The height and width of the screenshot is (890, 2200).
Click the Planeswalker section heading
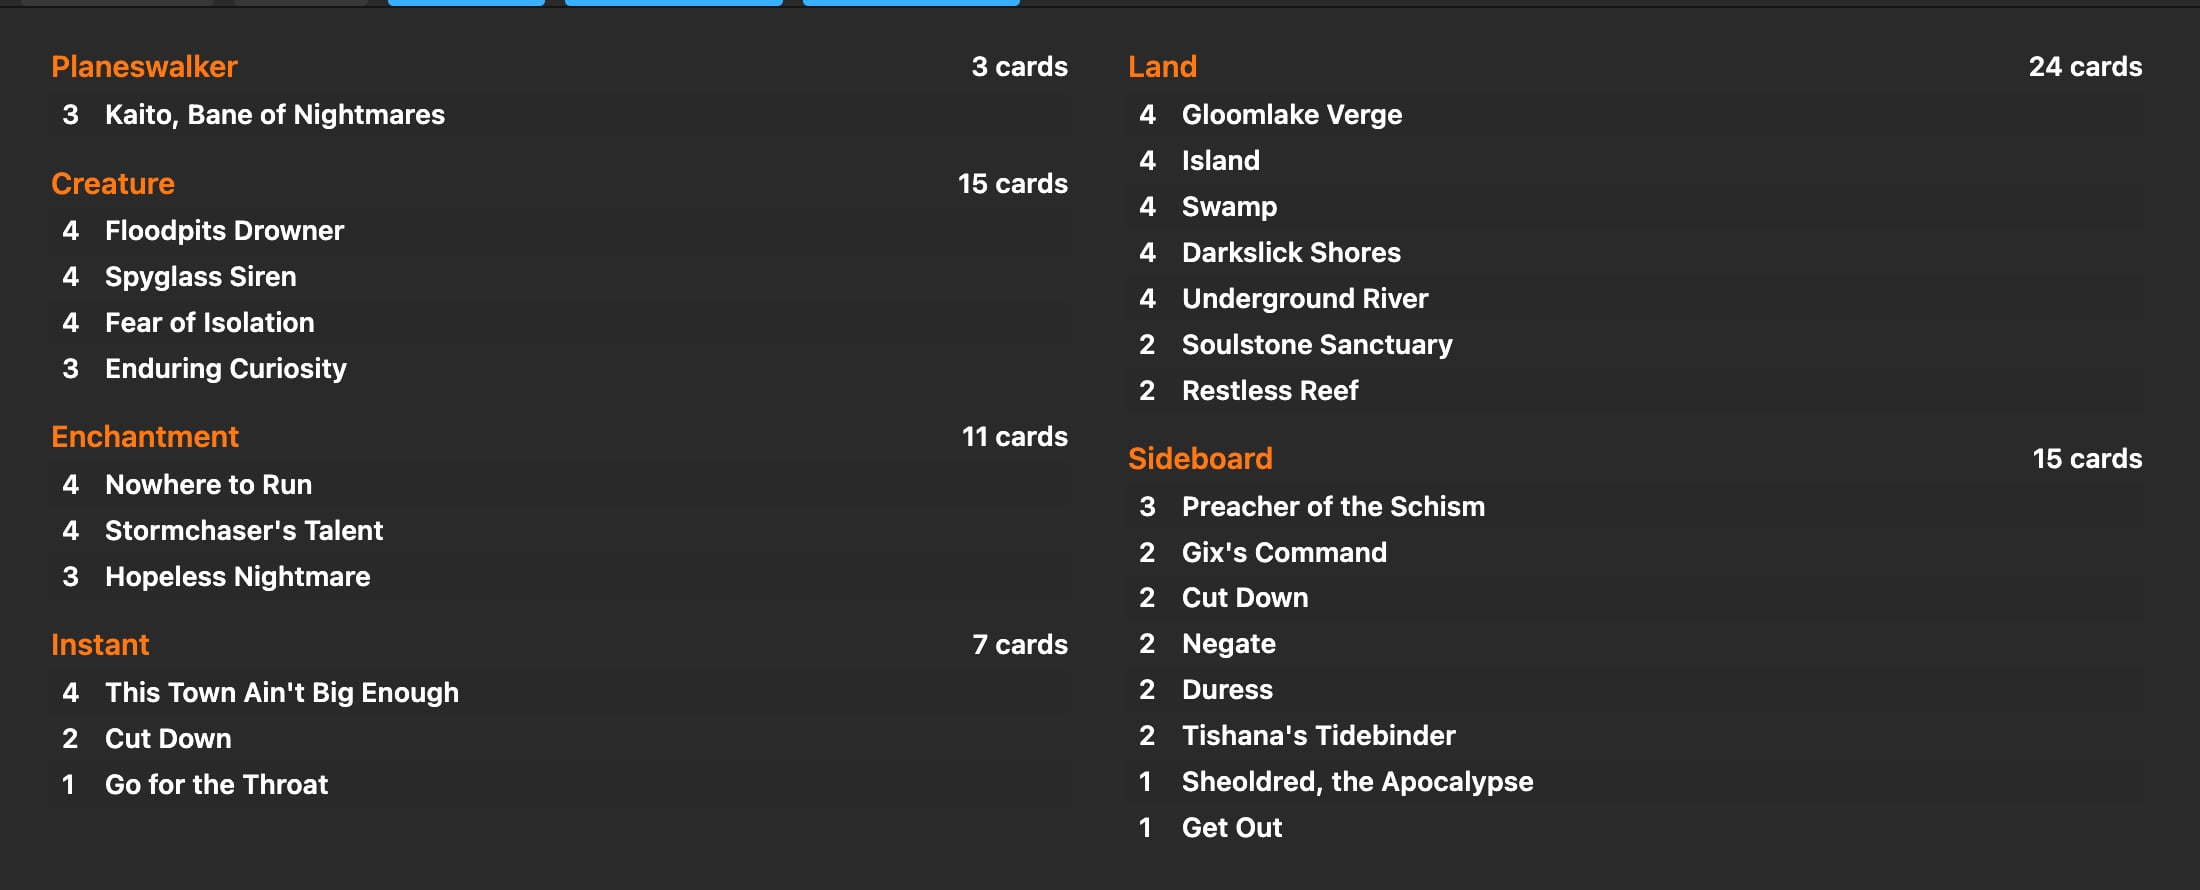pos(144,67)
